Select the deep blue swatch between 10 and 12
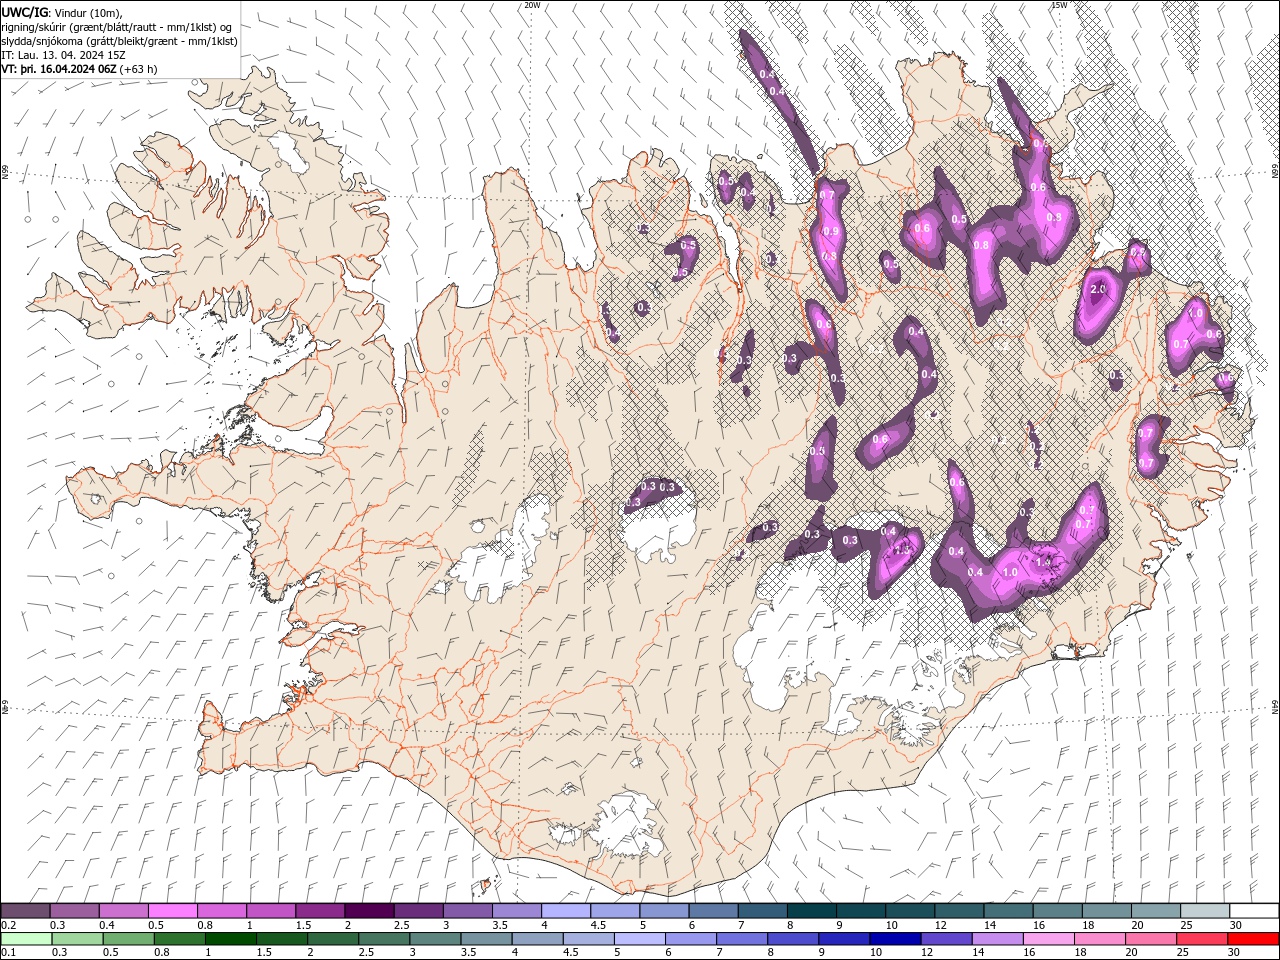Screen dimensions: 1280x960 [x=895, y=939]
